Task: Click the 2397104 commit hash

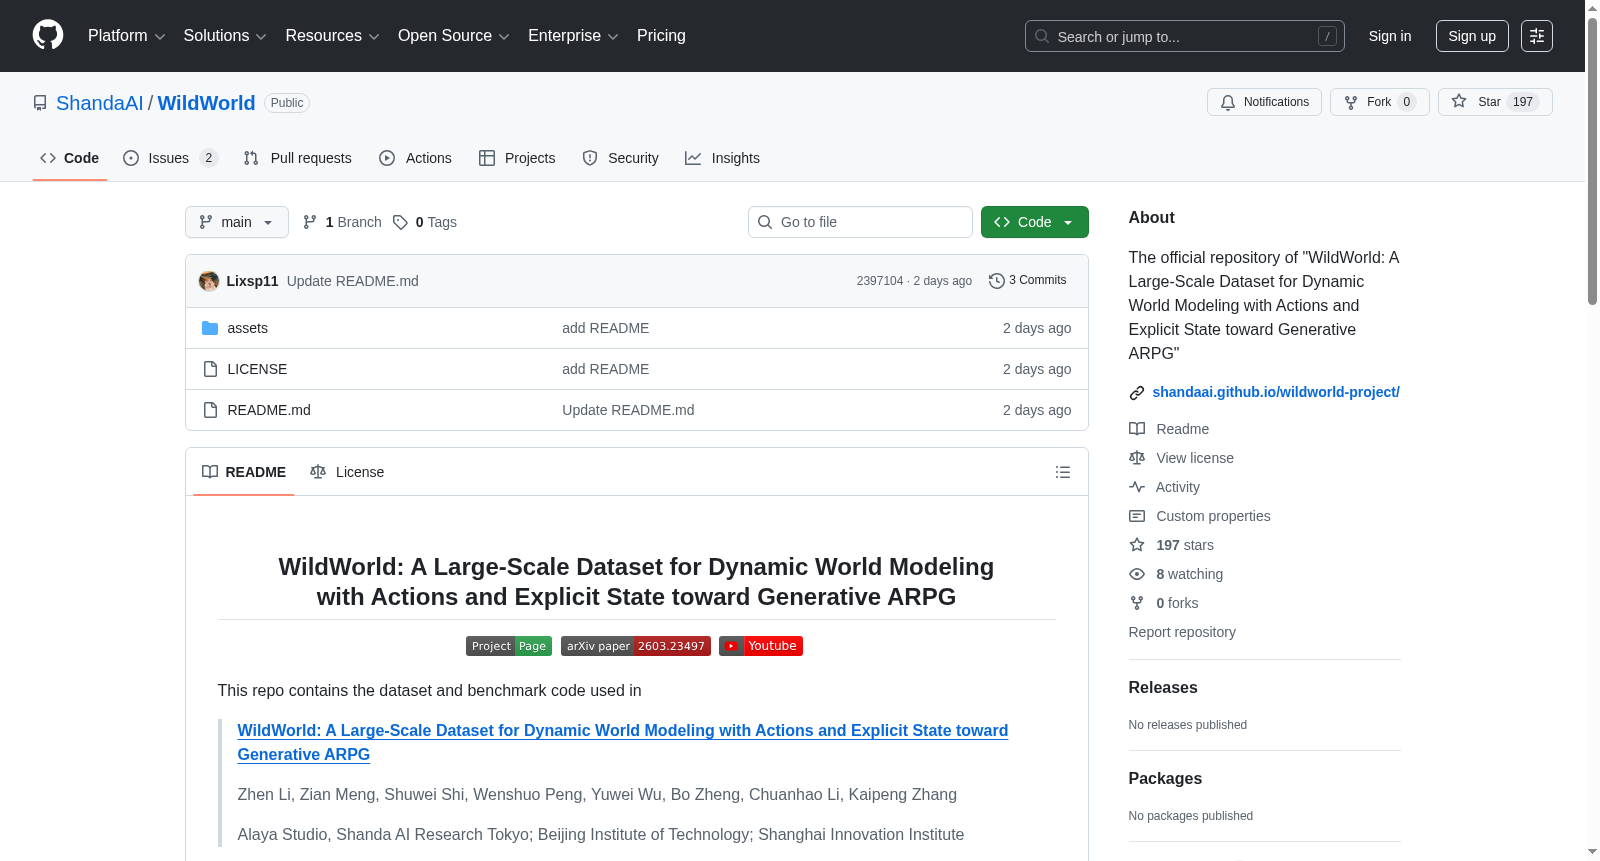Action: coord(880,281)
